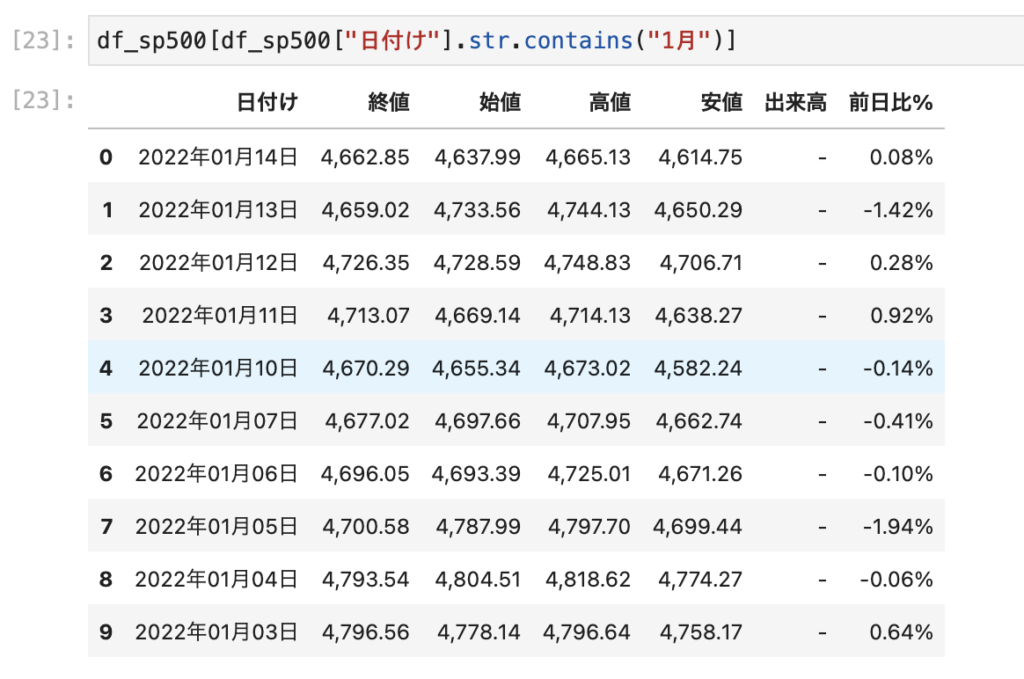Viewport: 1024px width, 679px height.
Task: Click the 安値 column header
Action: click(722, 103)
